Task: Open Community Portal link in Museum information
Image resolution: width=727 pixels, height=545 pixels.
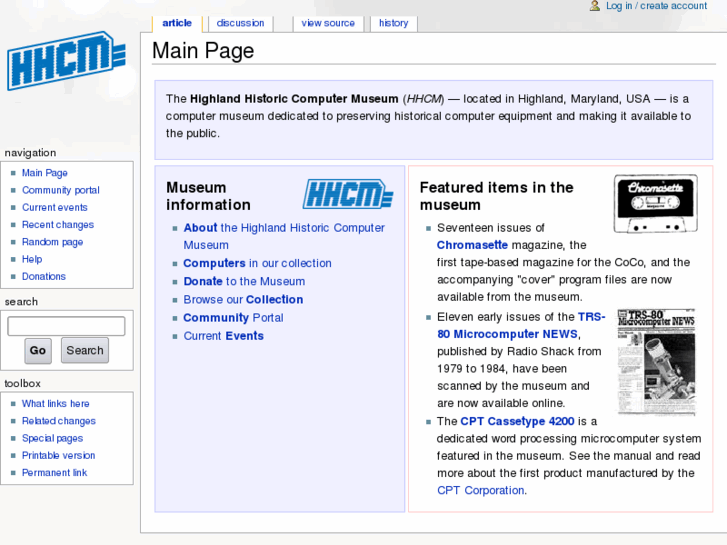Action: [233, 317]
